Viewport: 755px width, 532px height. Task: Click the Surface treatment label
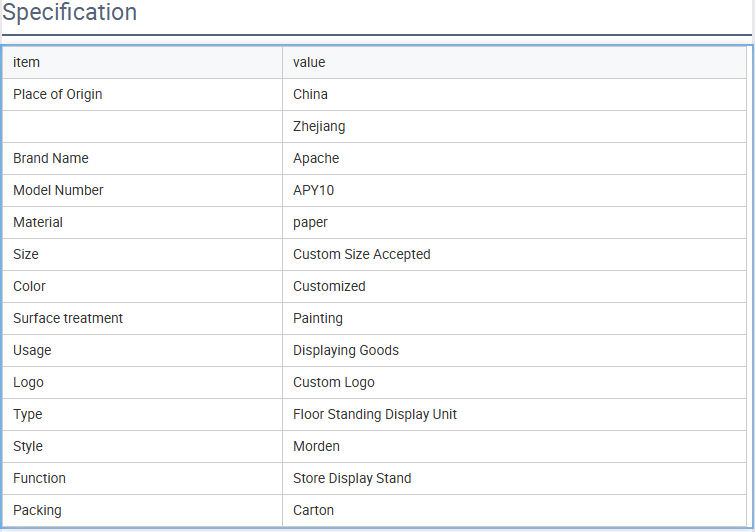(x=68, y=318)
